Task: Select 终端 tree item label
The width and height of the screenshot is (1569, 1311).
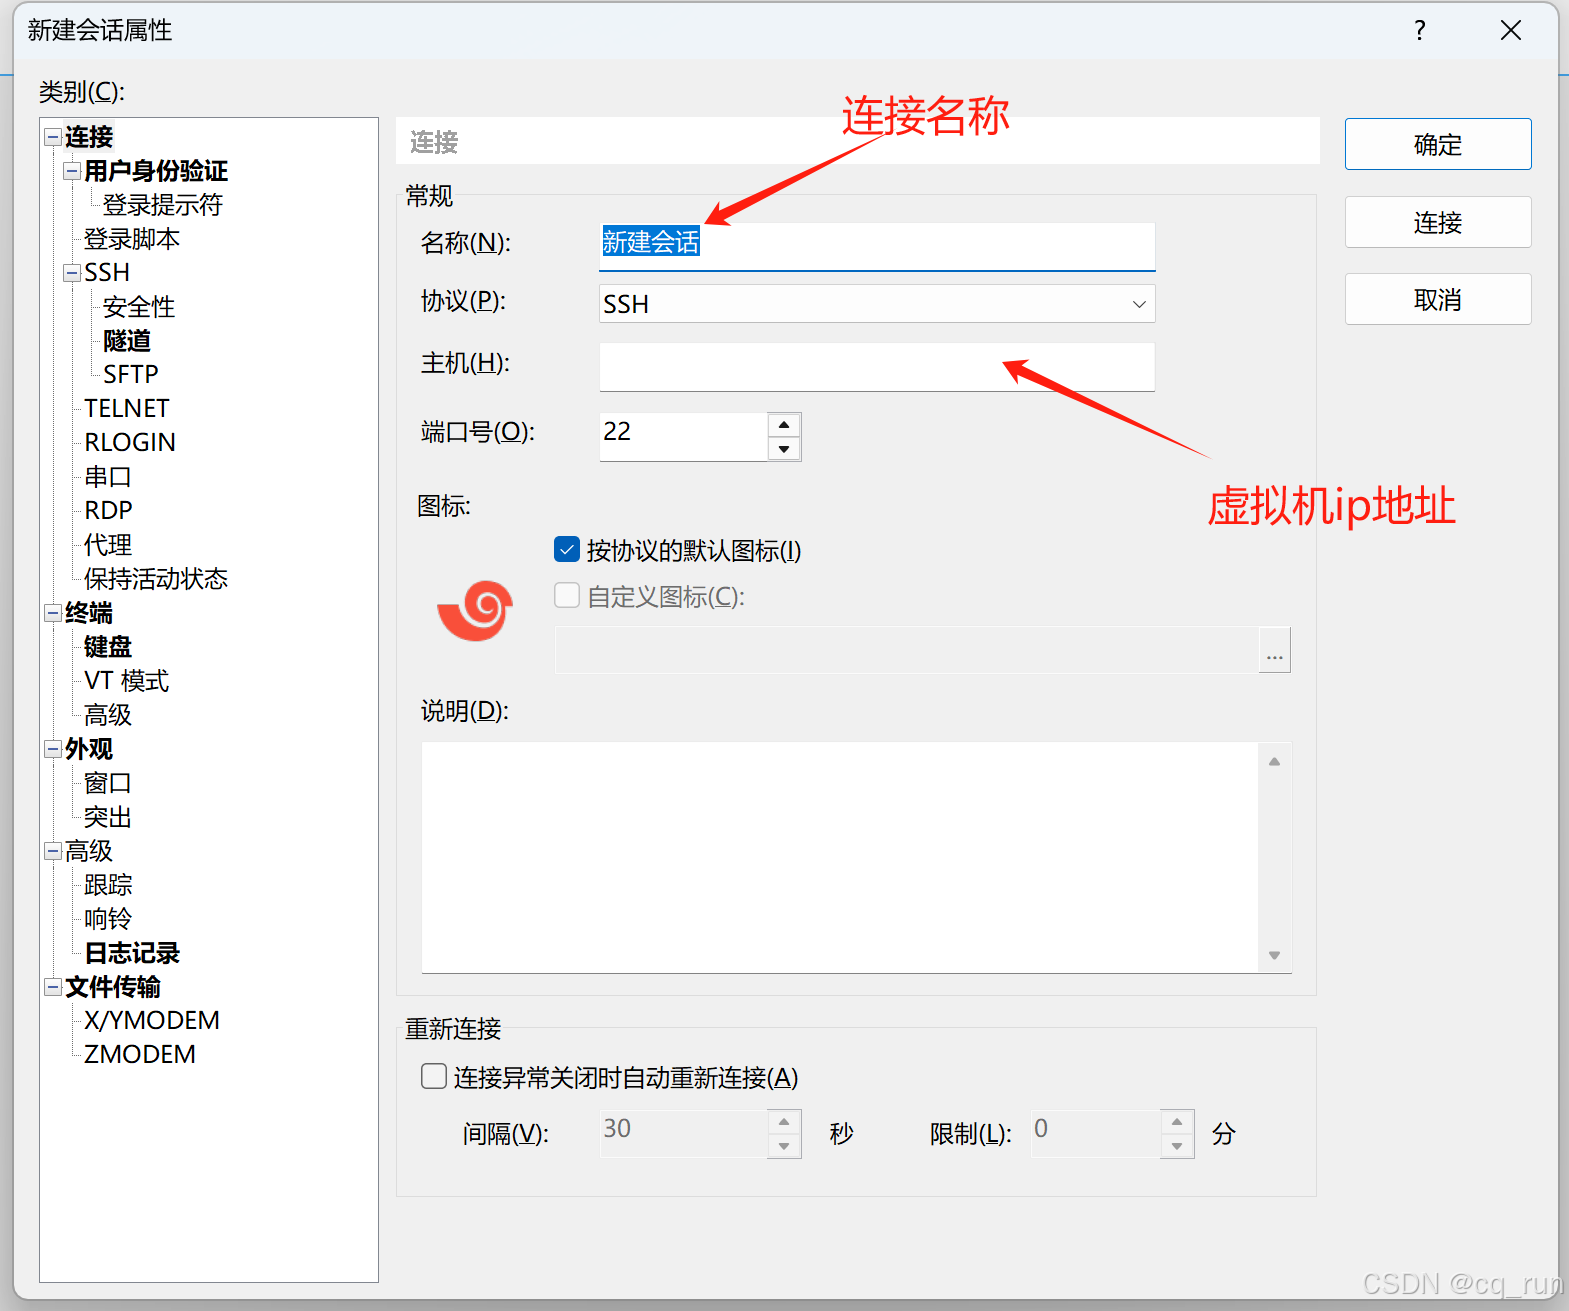Action: coord(89,613)
